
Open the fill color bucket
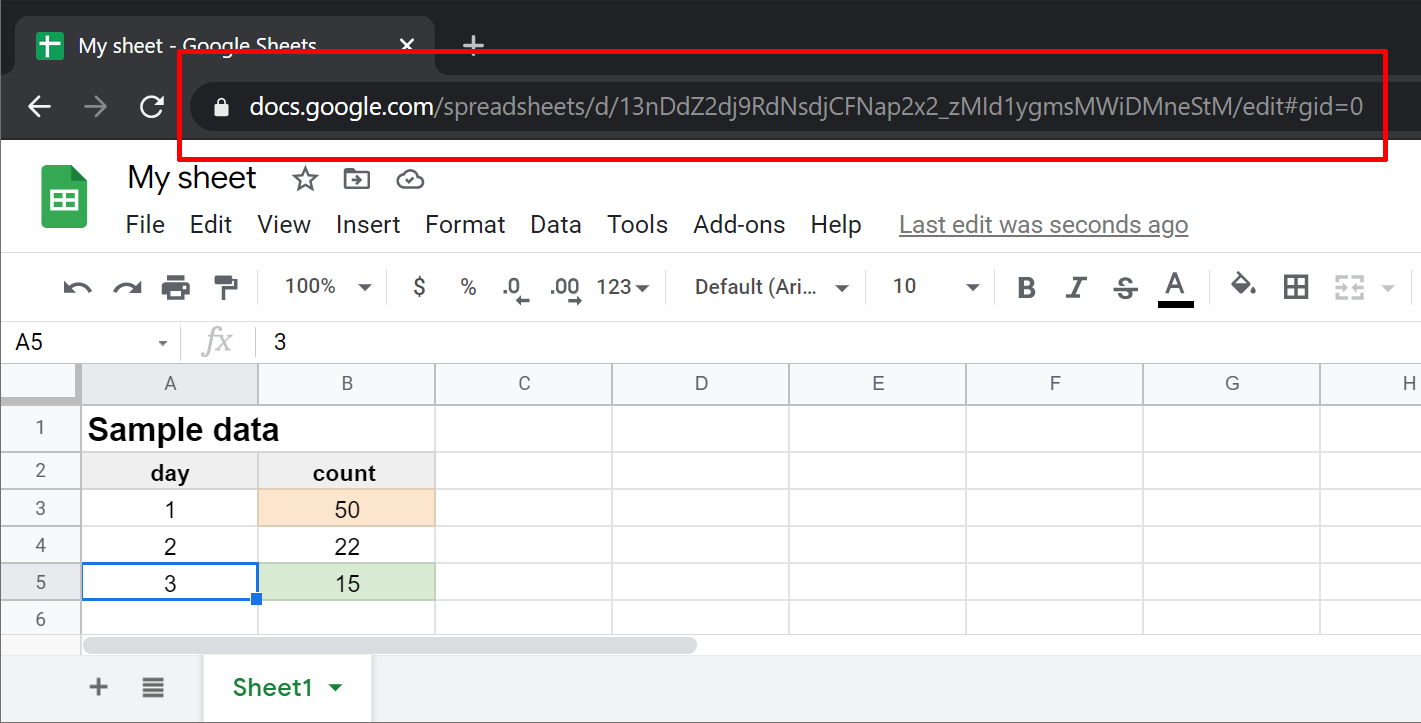pyautogui.click(x=1243, y=286)
